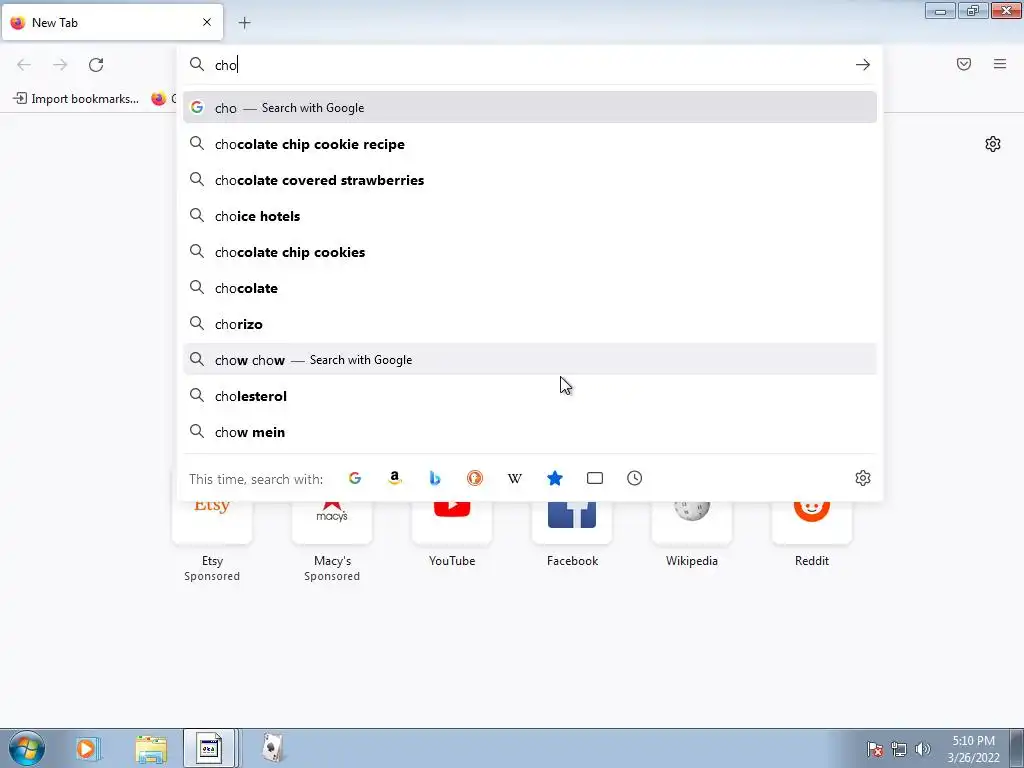Viewport: 1024px width, 768px height.
Task: Open the Action Center flag icon
Action: click(875, 749)
